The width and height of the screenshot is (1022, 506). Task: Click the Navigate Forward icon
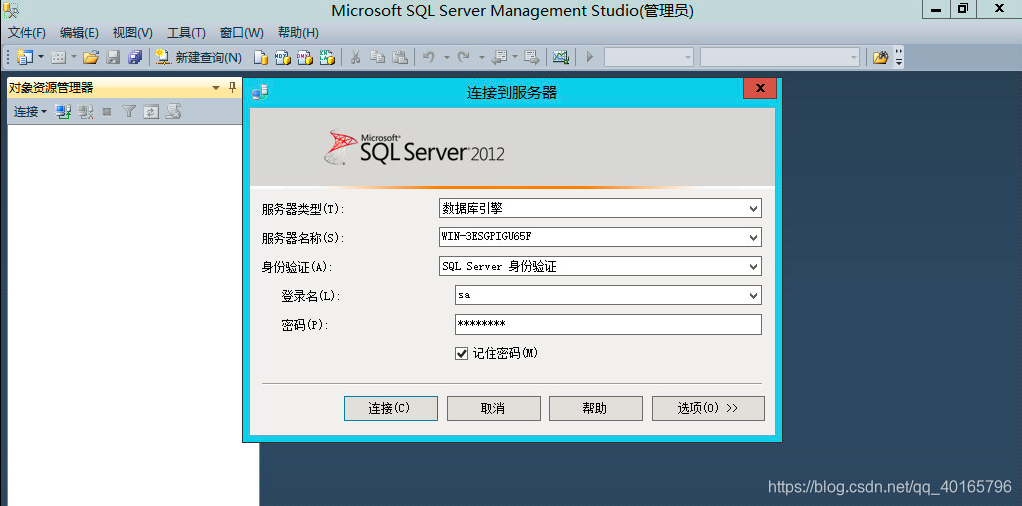click(x=533, y=57)
